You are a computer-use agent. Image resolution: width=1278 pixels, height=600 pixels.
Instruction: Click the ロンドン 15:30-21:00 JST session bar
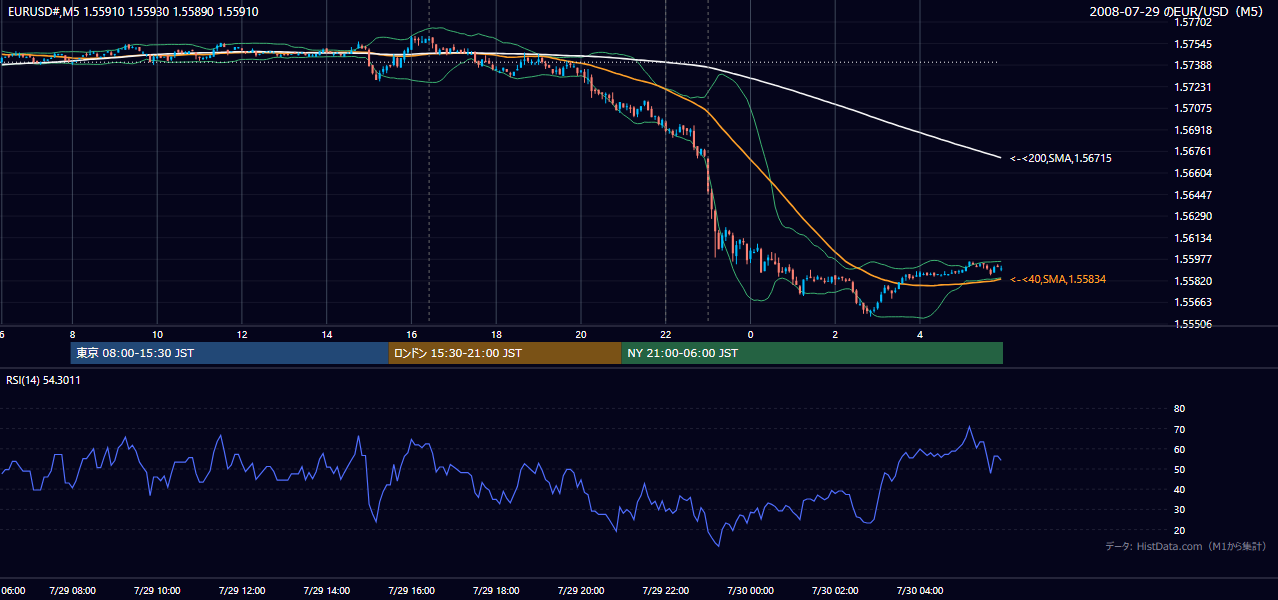504,353
